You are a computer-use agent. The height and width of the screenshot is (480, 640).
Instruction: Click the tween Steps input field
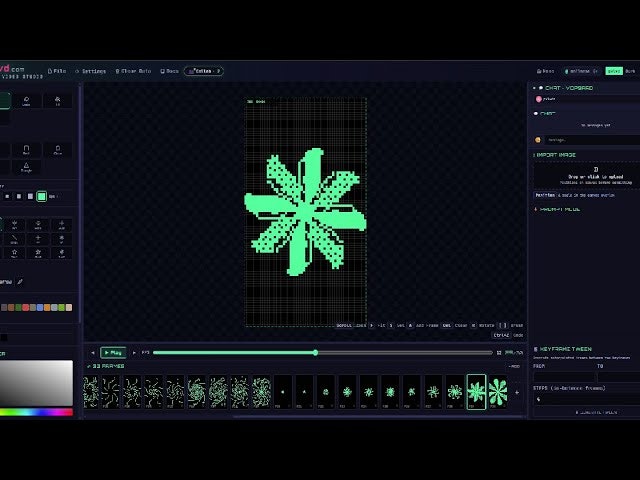tap(587, 399)
